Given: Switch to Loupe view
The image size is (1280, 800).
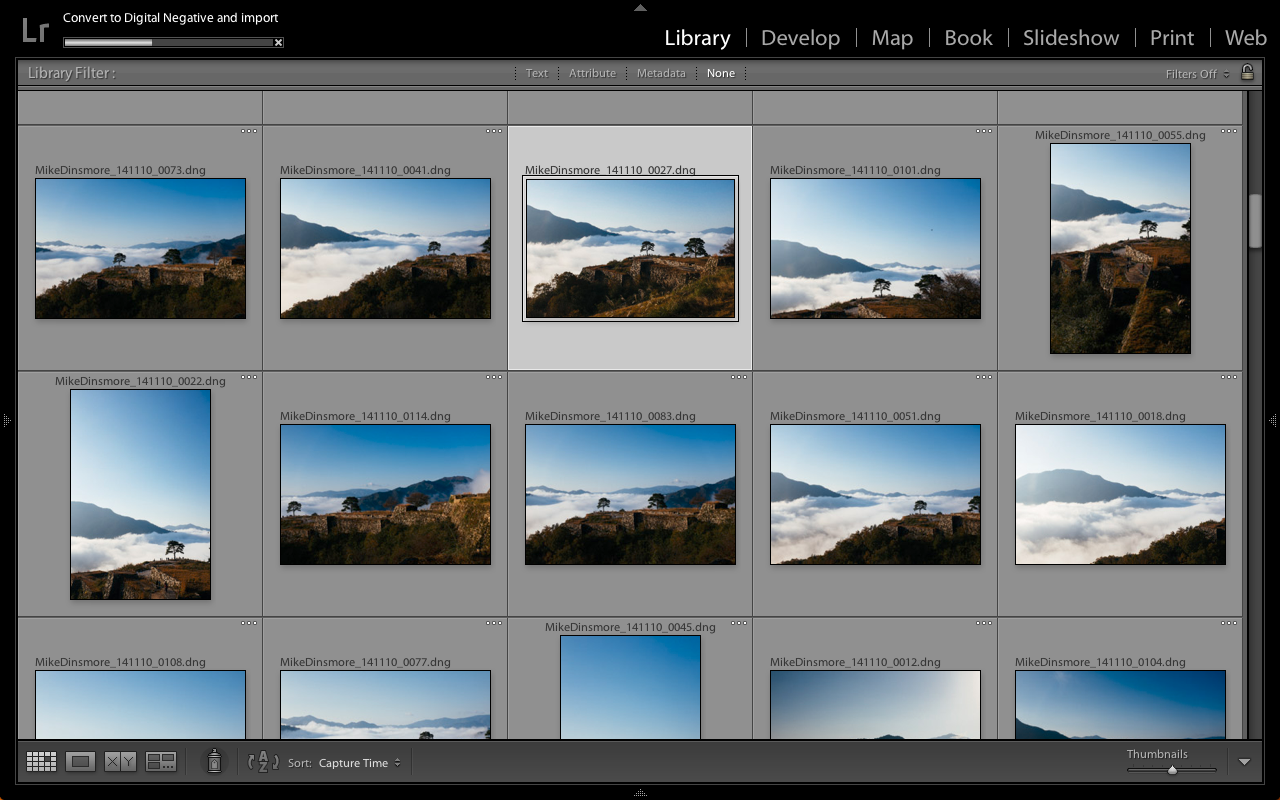Looking at the screenshot, I should (81, 762).
